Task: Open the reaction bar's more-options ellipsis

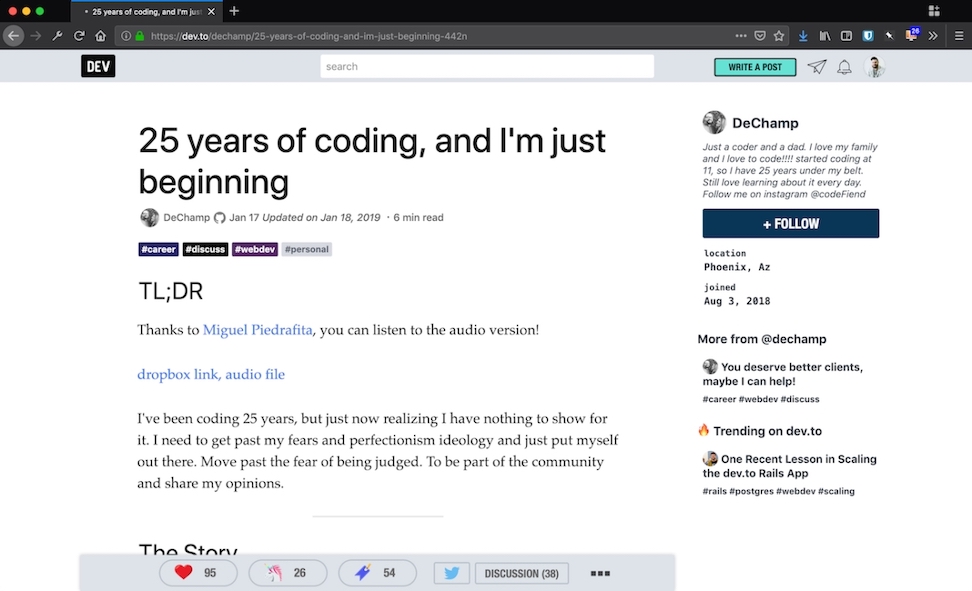Action: [x=599, y=572]
